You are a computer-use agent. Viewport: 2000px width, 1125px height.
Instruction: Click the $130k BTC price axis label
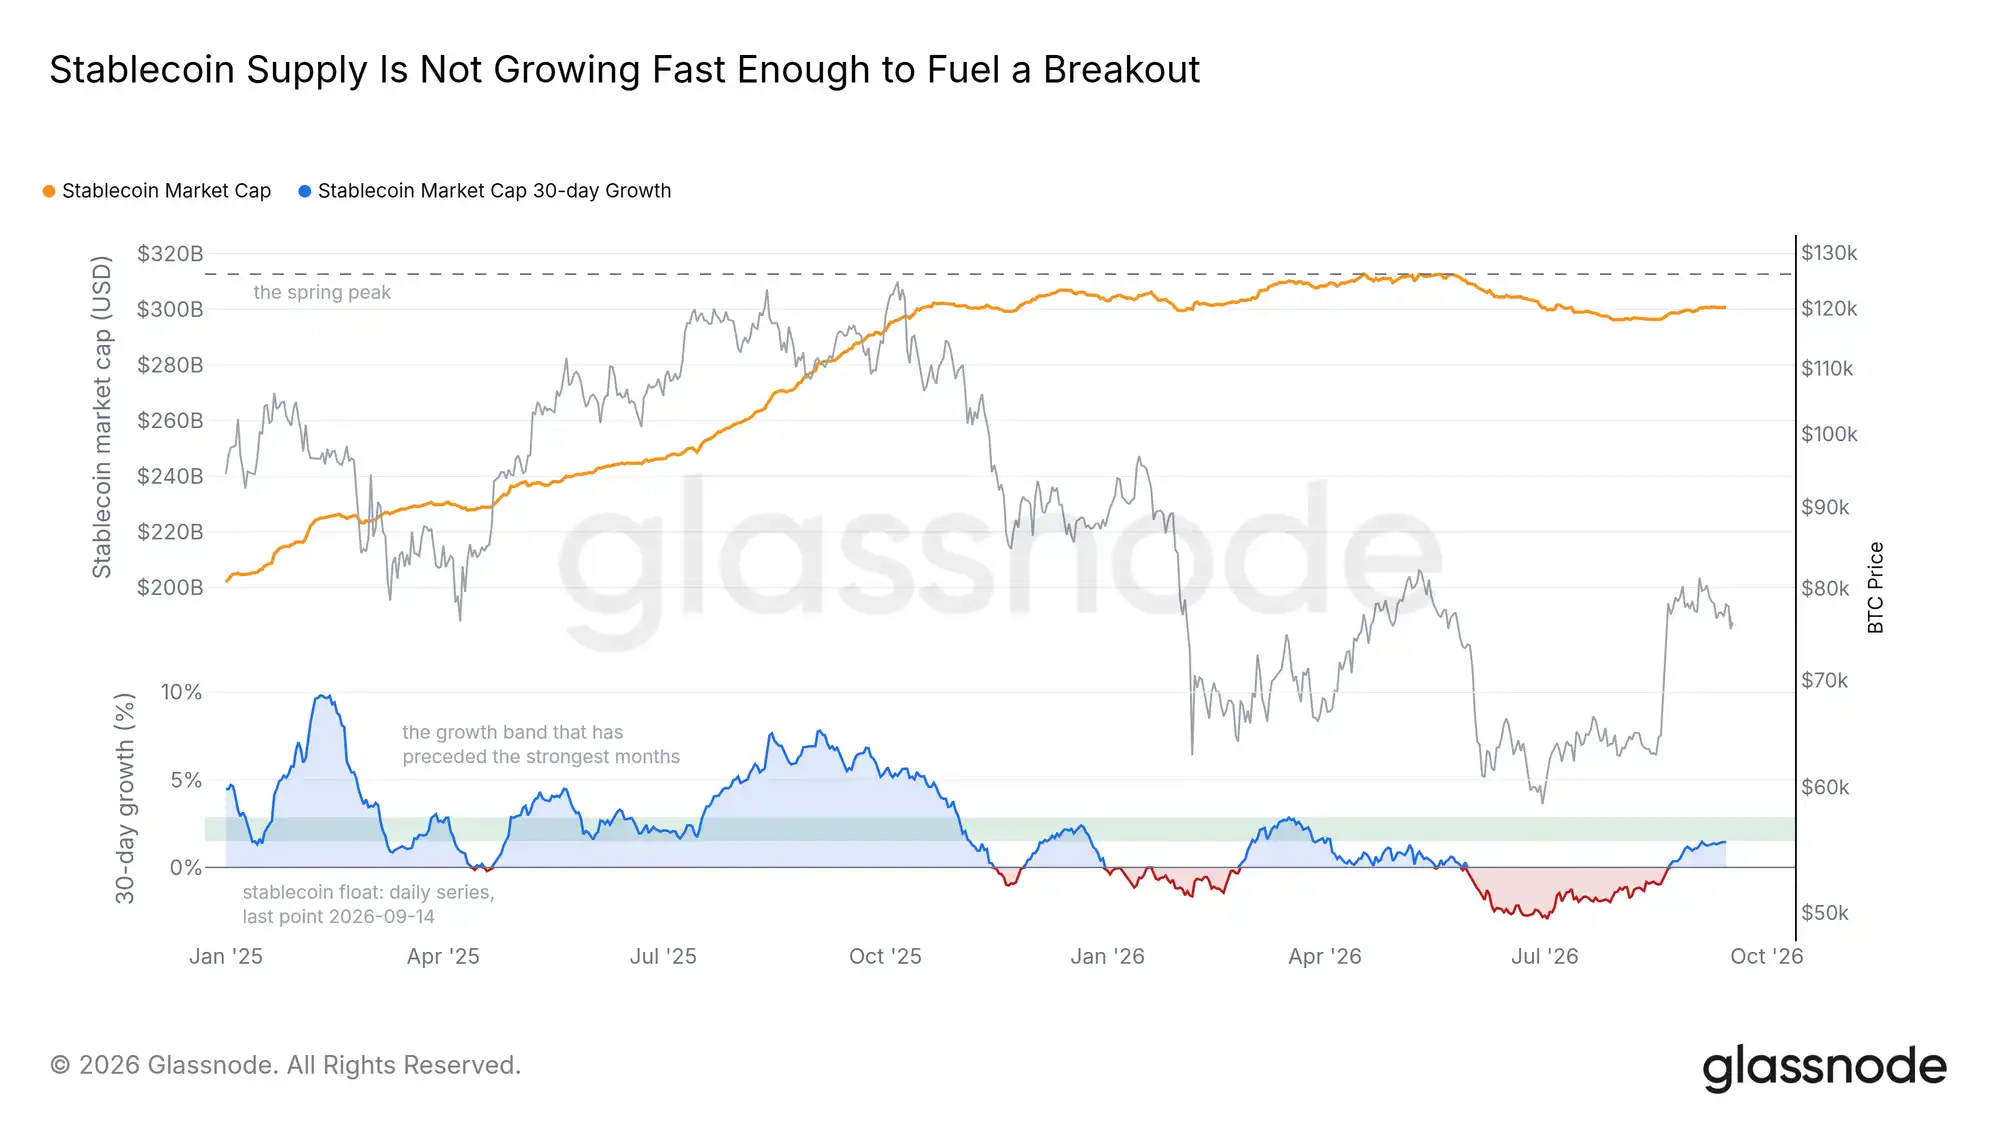point(1829,253)
